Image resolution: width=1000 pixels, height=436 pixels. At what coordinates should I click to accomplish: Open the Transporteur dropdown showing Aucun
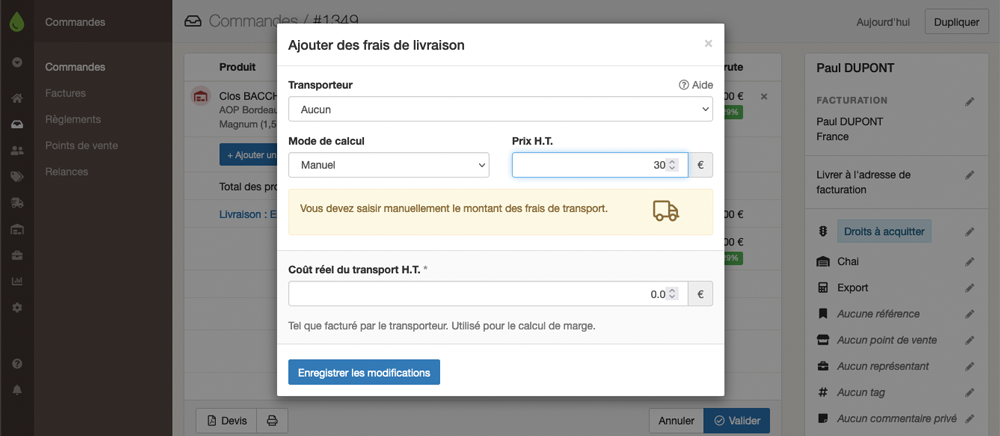click(x=501, y=109)
